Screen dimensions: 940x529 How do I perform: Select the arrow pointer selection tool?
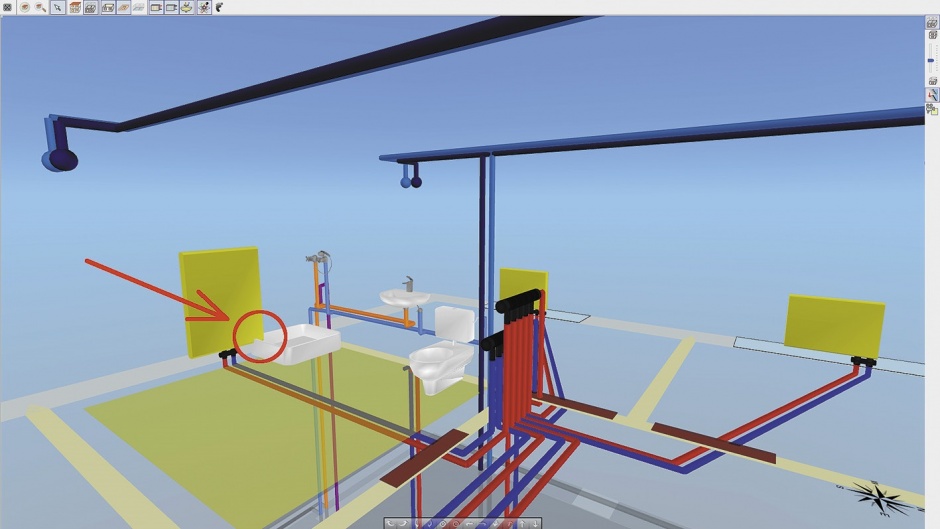click(x=58, y=7)
